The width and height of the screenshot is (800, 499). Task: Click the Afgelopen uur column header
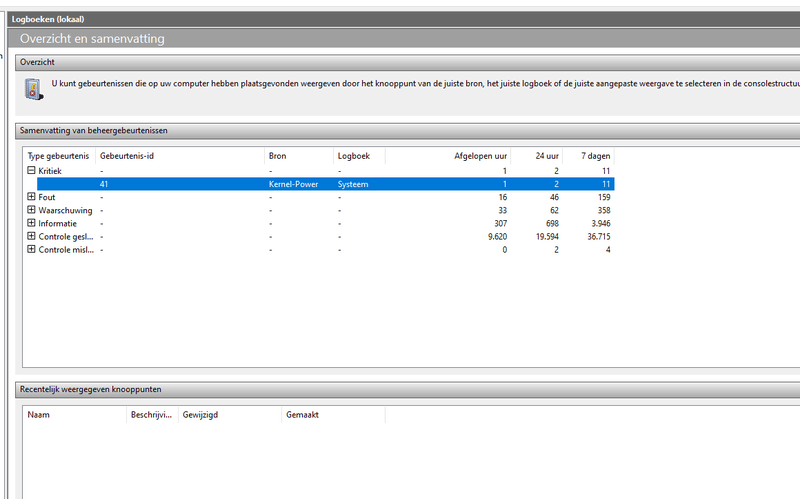[448, 156]
